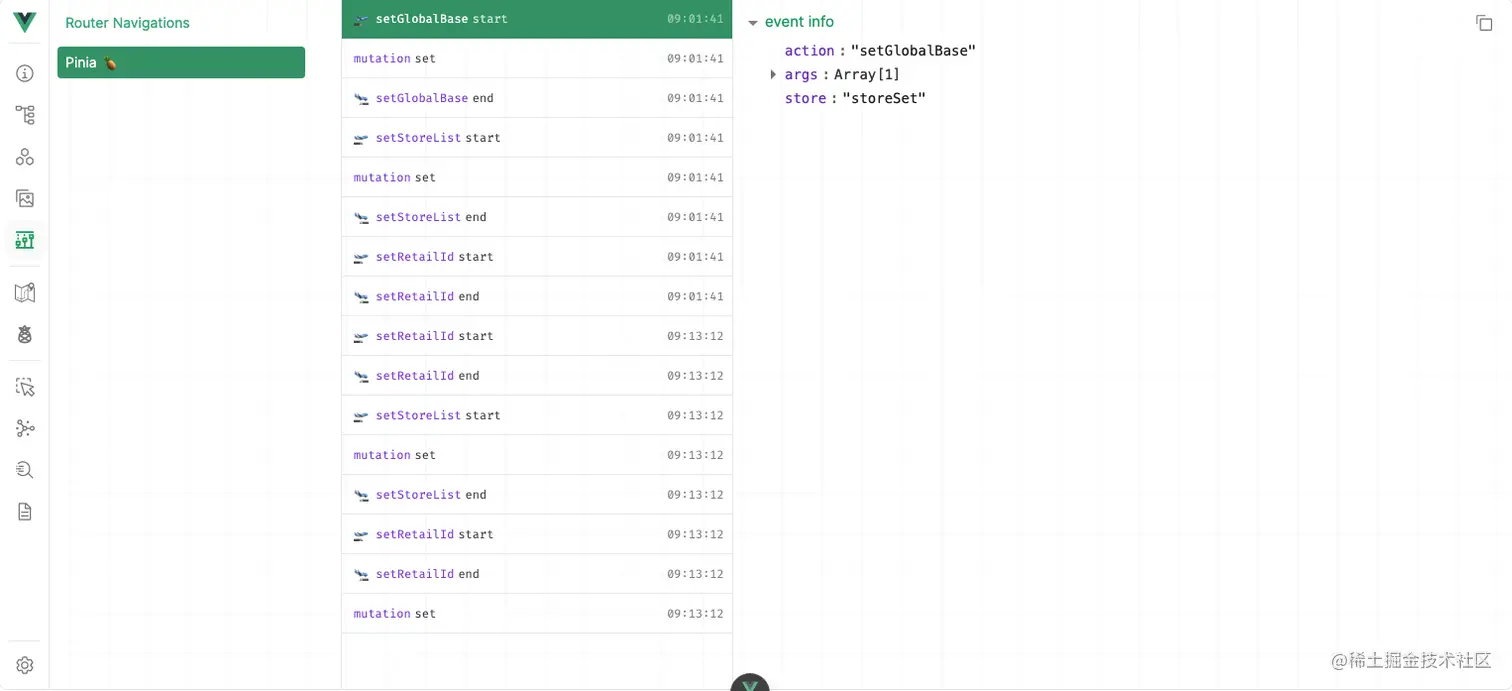Select the Timeline panel icon
This screenshot has height=691, width=1512.
tap(24, 240)
